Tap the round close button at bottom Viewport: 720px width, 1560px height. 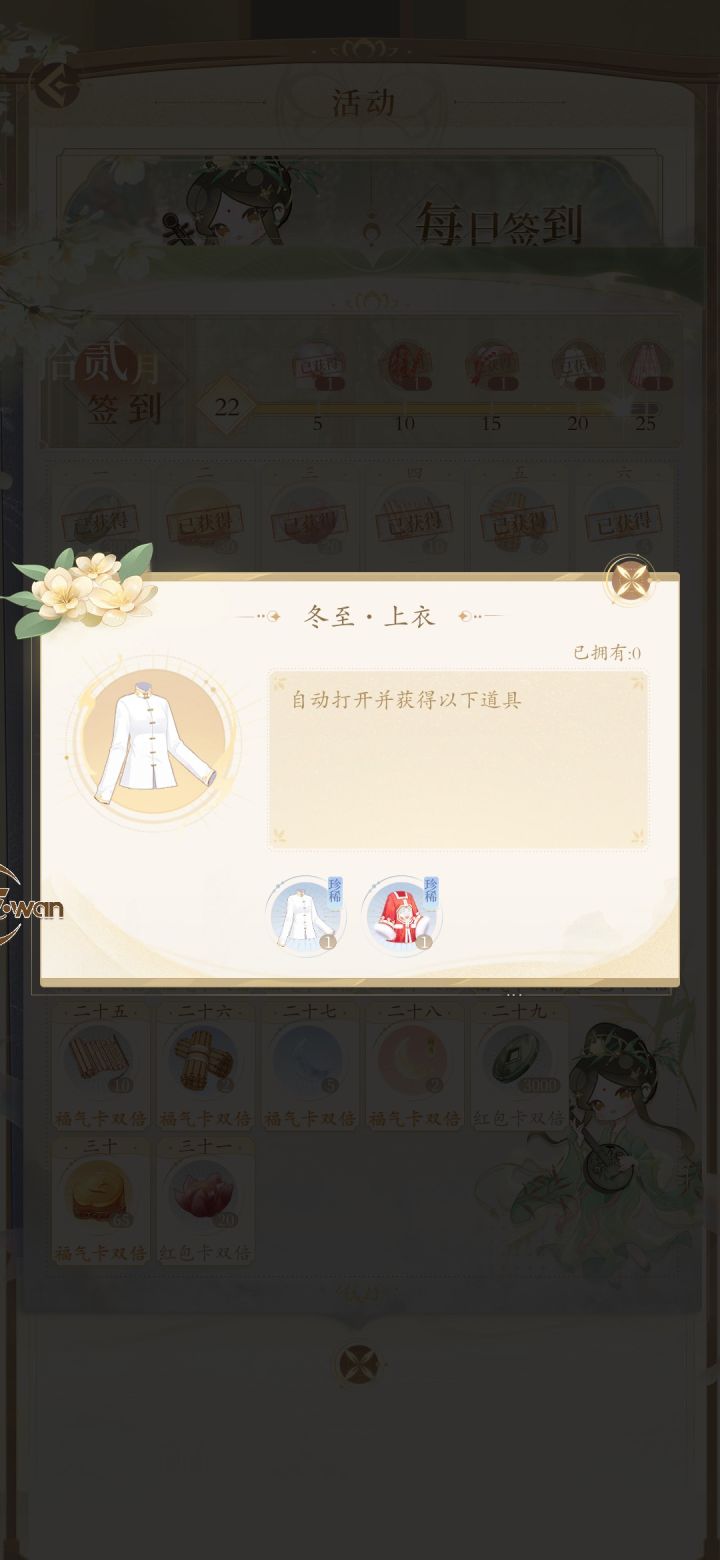coord(357,1364)
